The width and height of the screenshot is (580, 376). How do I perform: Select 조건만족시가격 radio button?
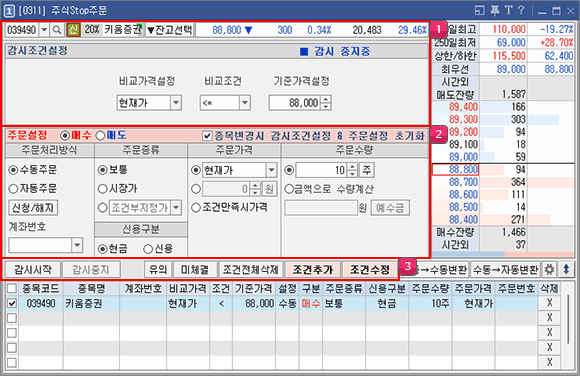pyautogui.click(x=196, y=207)
